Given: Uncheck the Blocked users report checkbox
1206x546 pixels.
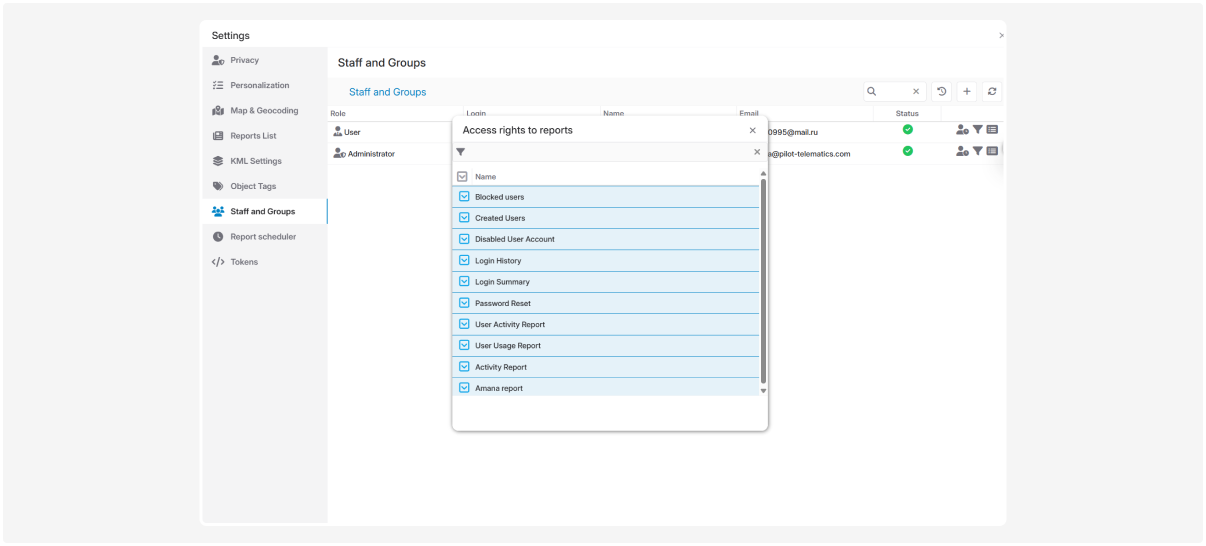Looking at the screenshot, I should click(x=464, y=197).
